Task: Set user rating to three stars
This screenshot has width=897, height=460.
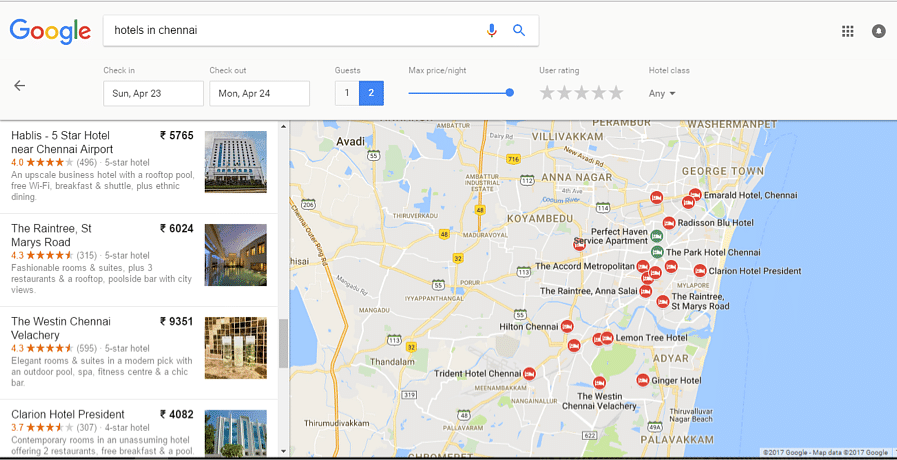Action: click(x=581, y=93)
